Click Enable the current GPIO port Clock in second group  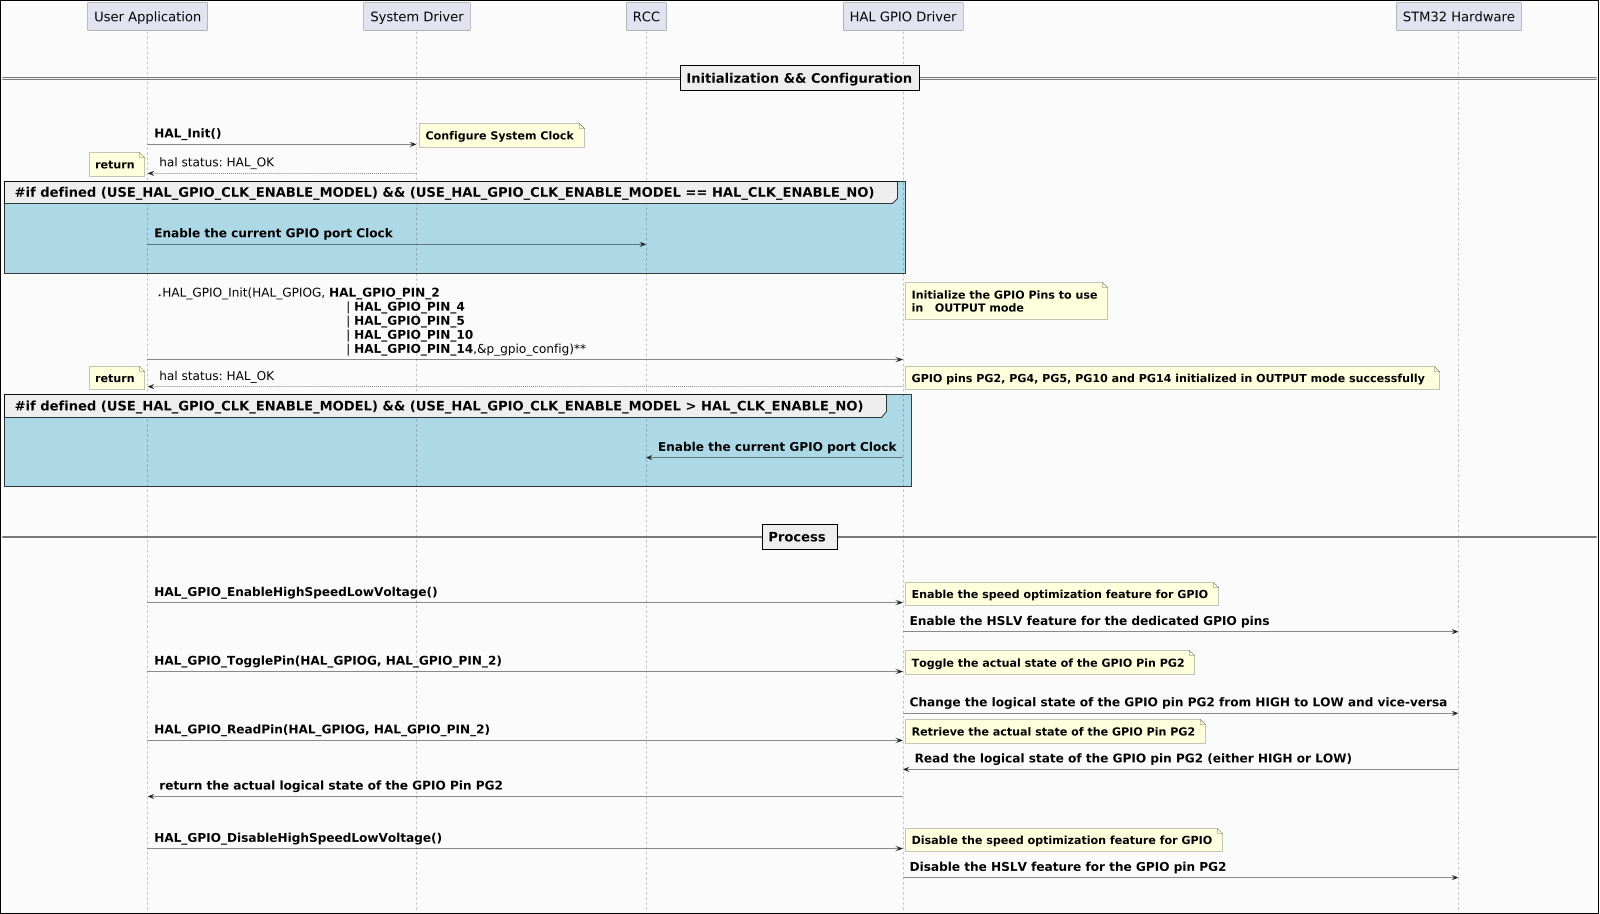(x=777, y=447)
